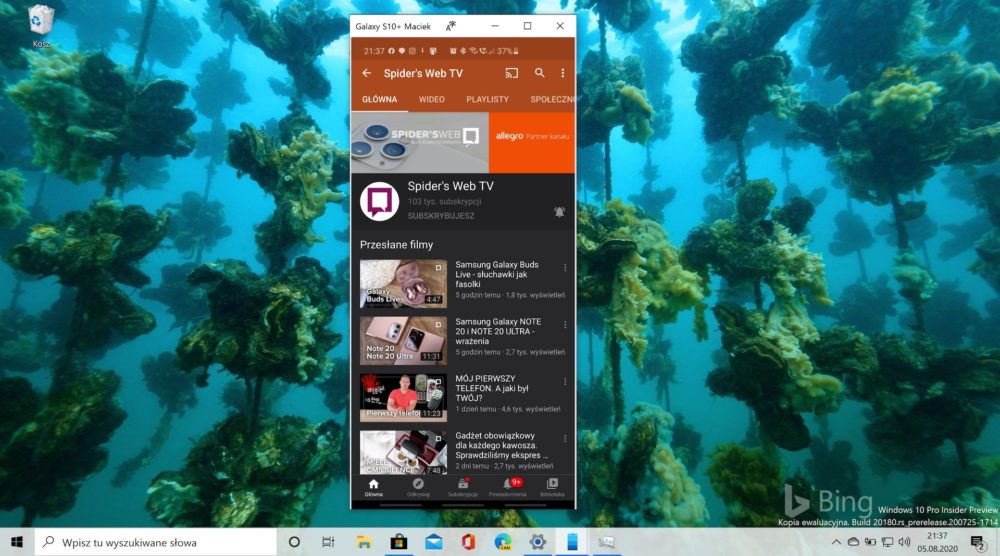Tap the Odkrywaj compass icon
The width and height of the screenshot is (1000, 556).
coord(418,488)
